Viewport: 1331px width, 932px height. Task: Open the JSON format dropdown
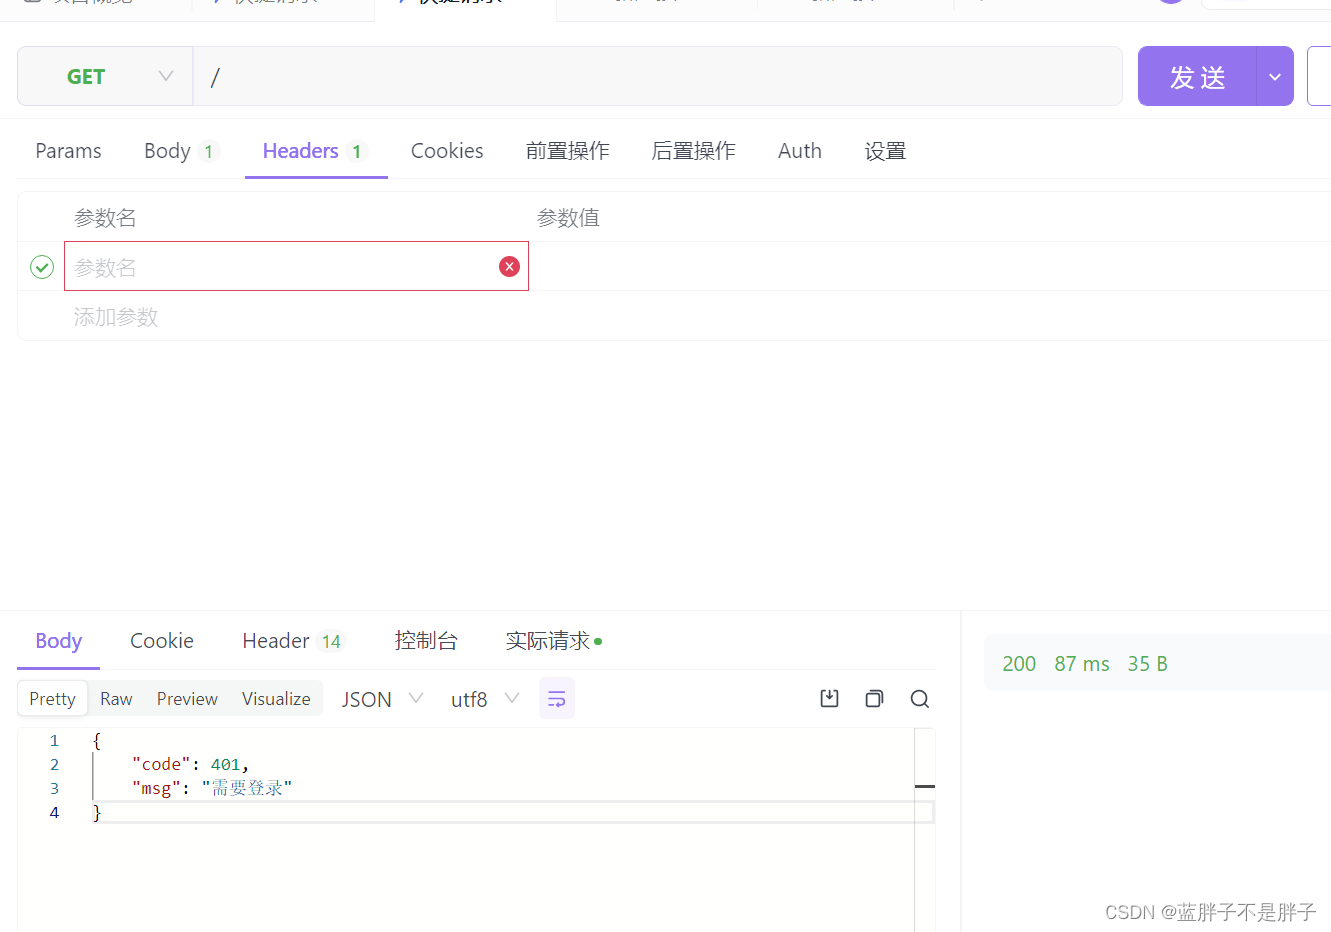(382, 699)
